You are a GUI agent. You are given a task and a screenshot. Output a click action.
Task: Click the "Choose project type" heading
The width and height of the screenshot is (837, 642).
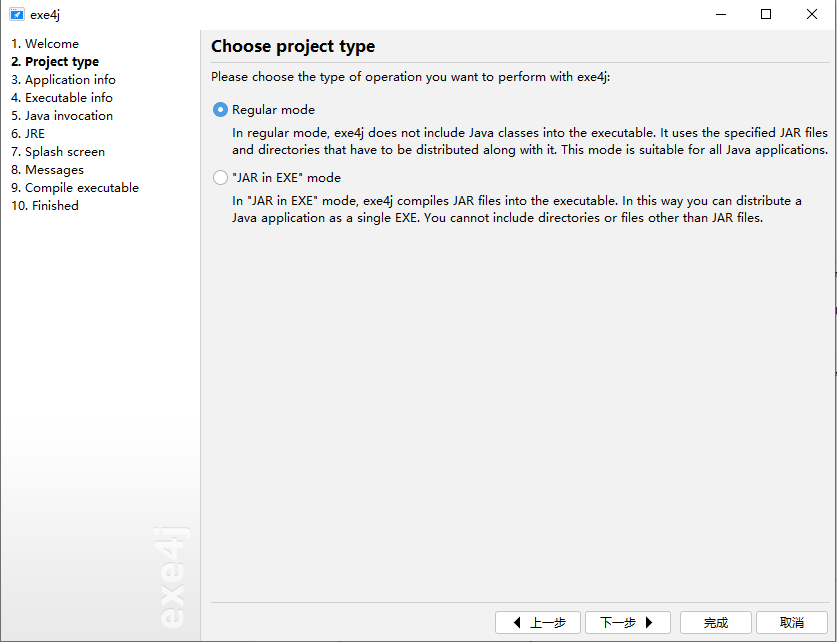coord(293,46)
